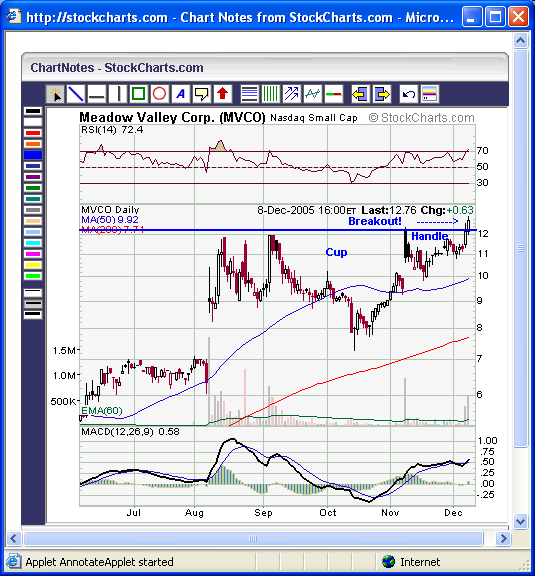Select the blue horizontal parallel lines tool
The width and height of the screenshot is (535, 576).
[x=249, y=94]
